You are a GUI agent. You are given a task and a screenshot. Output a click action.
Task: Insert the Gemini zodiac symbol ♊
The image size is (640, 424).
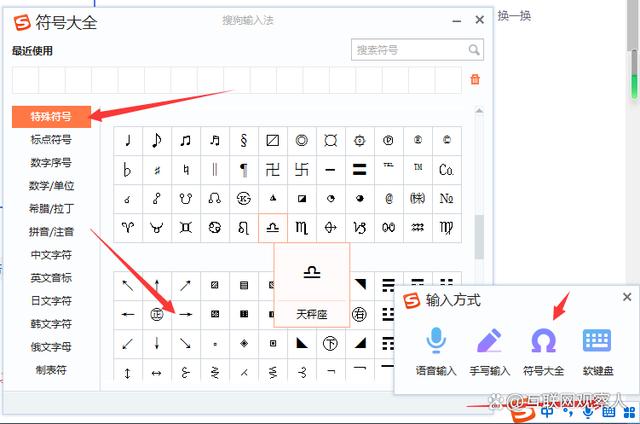pyautogui.click(x=186, y=228)
